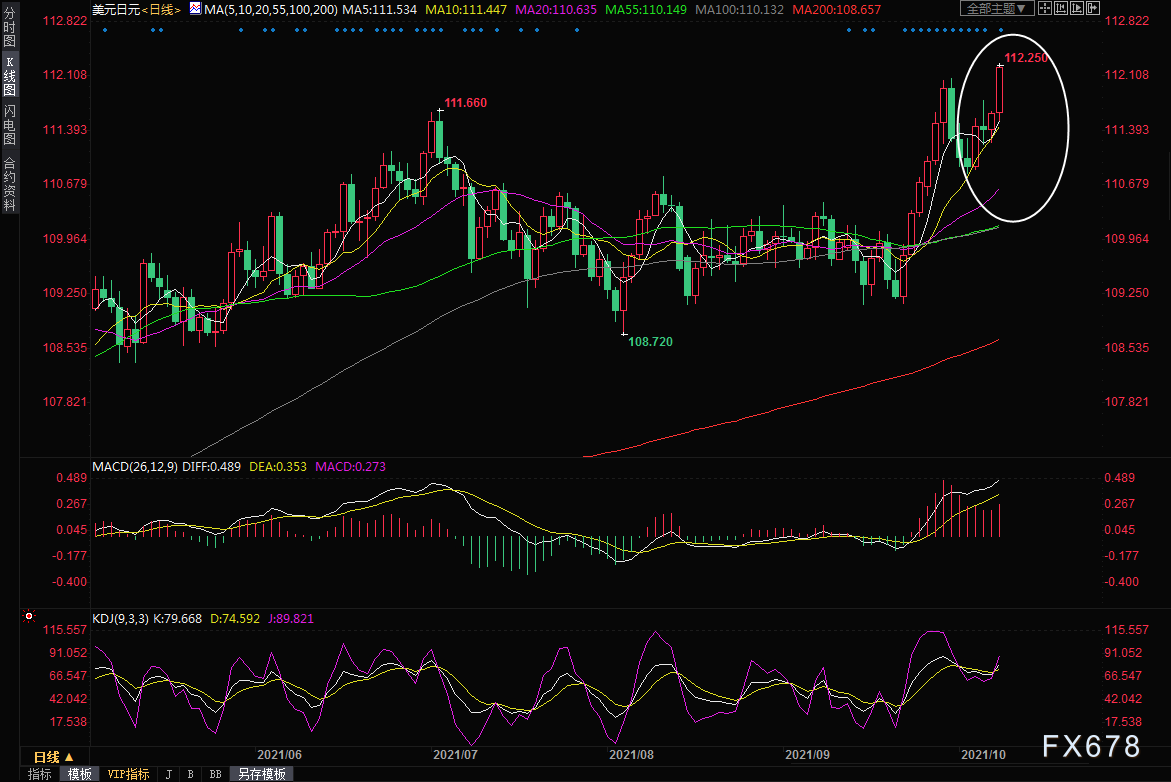
Task: Click the 2021/08 date on timeline axis
Action: (x=631, y=754)
